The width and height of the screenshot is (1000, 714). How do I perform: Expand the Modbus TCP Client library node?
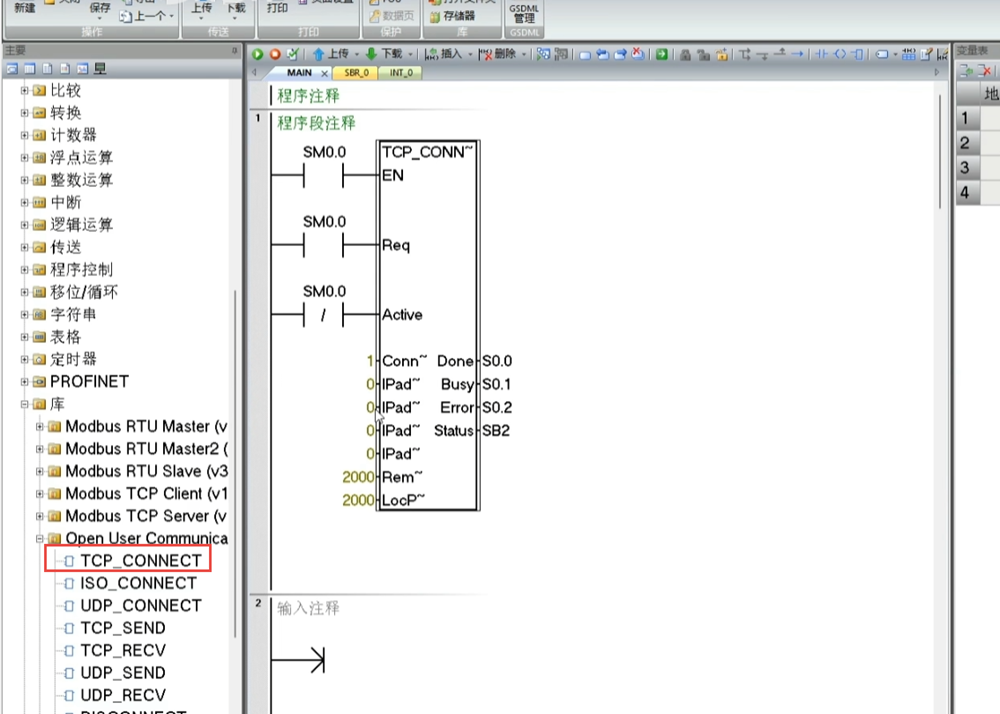[40, 494]
